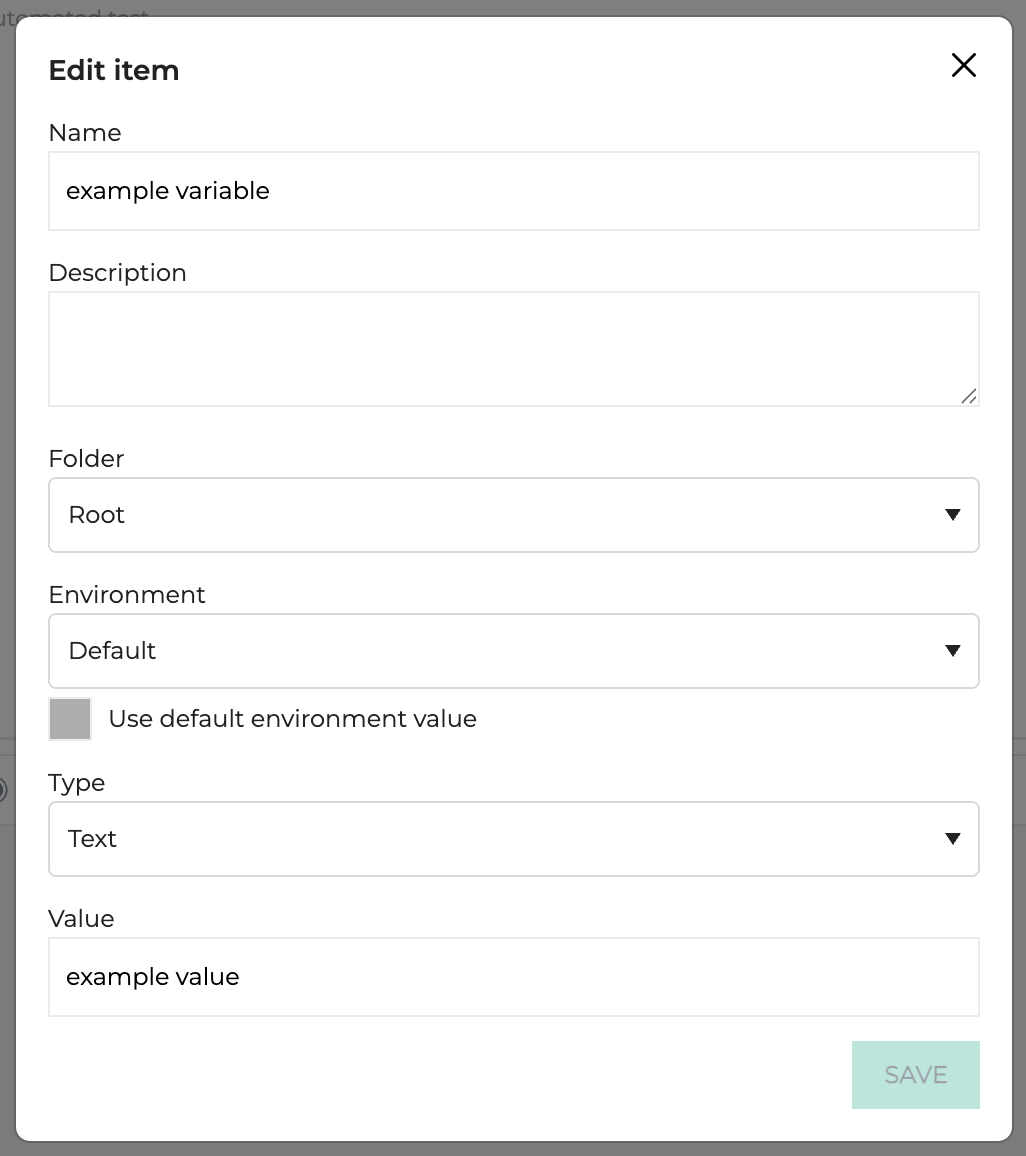
Task: Toggle the Use default environment value checkbox
Action: [x=70, y=719]
